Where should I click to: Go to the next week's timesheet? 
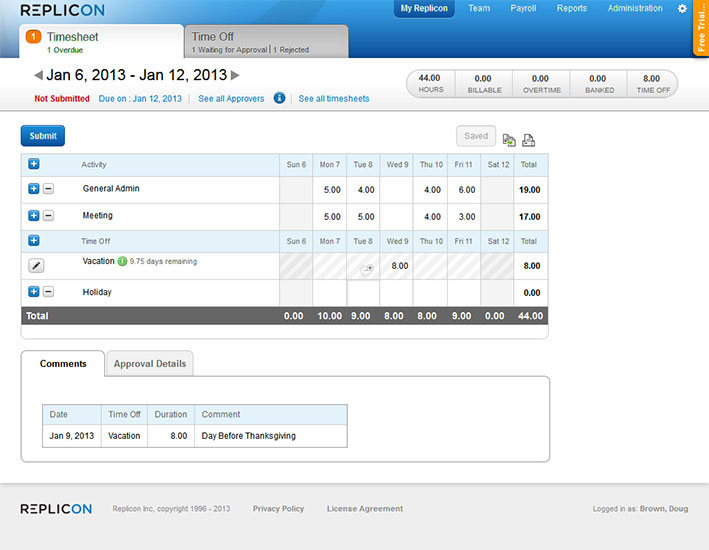[x=235, y=75]
